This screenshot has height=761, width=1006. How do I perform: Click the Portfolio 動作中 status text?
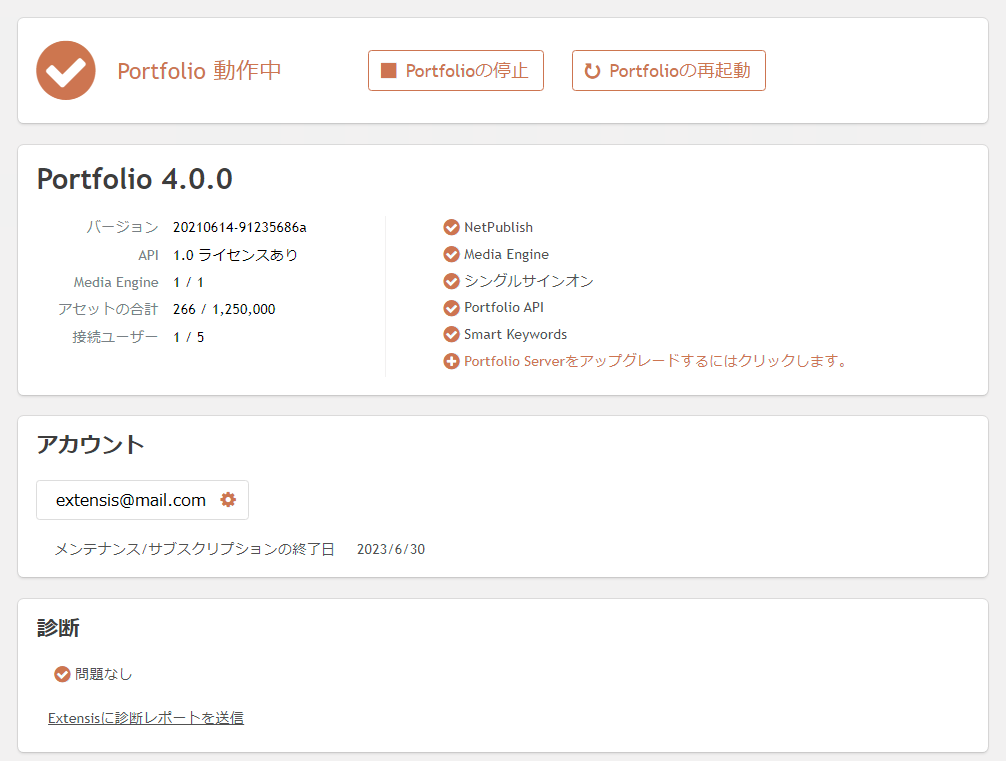200,71
